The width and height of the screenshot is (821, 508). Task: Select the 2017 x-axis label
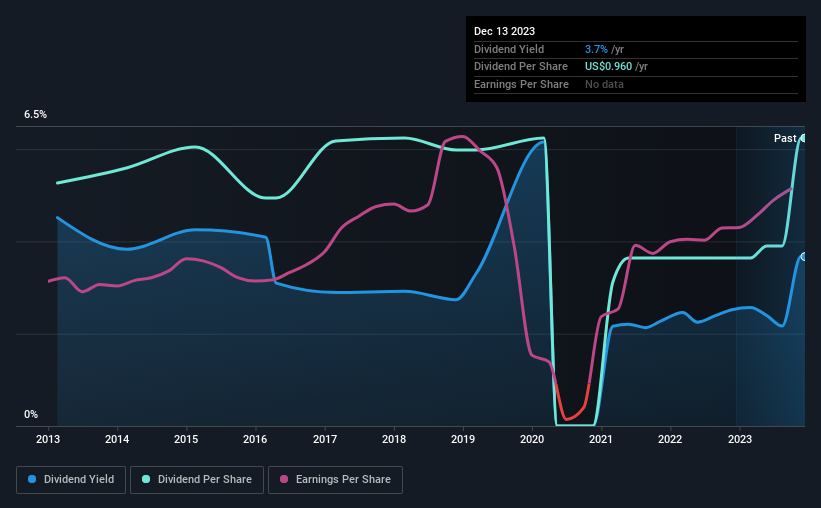[325, 439]
